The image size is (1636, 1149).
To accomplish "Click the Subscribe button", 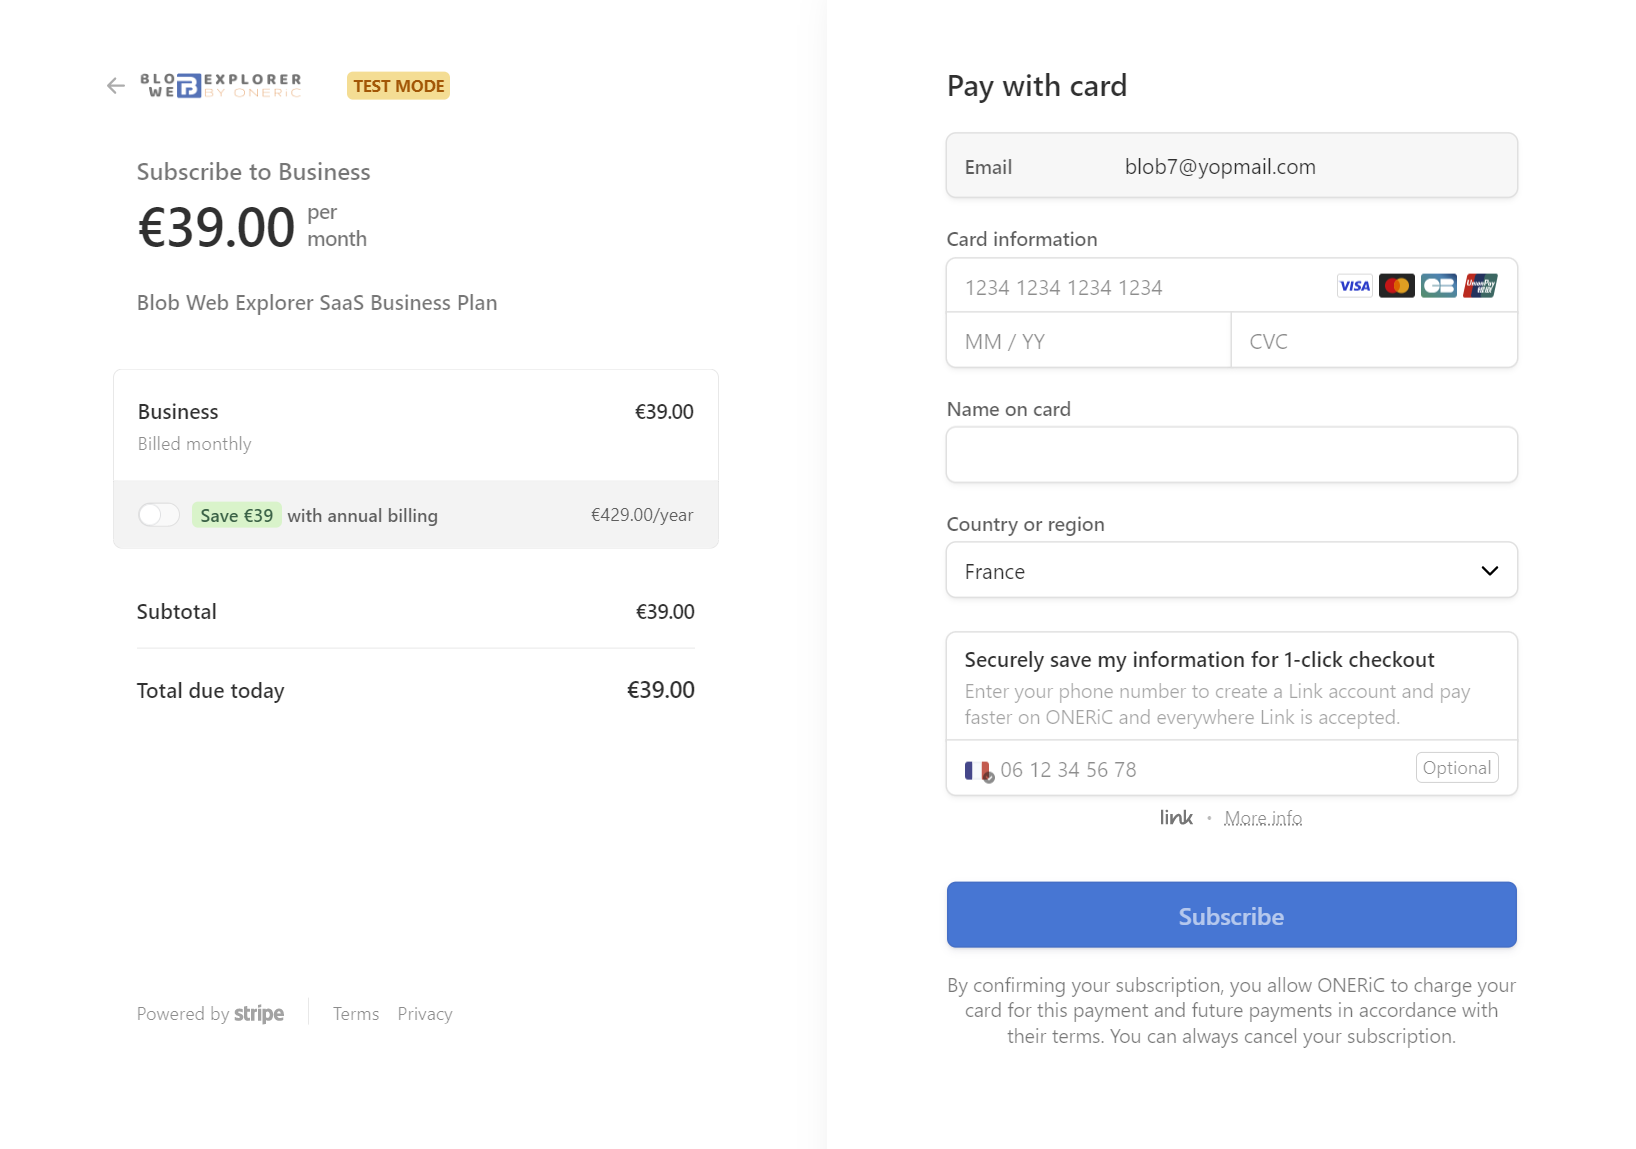I will (1232, 915).
